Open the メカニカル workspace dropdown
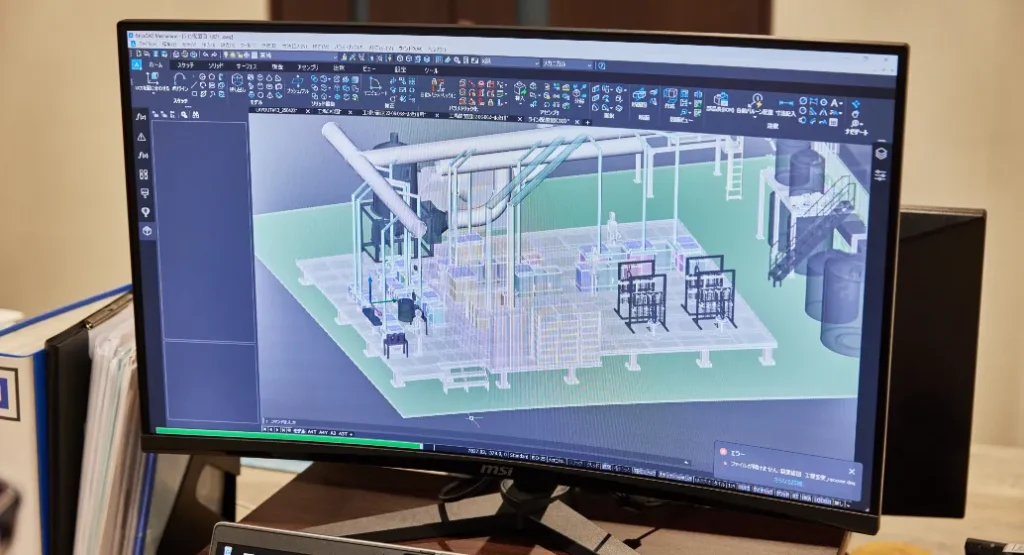Screen dimensions: 1024x555 point(567,64)
